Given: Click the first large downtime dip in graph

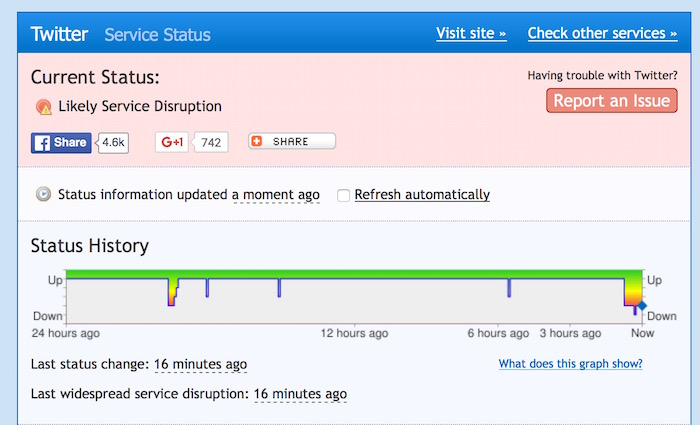Looking at the screenshot, I should 171,293.
